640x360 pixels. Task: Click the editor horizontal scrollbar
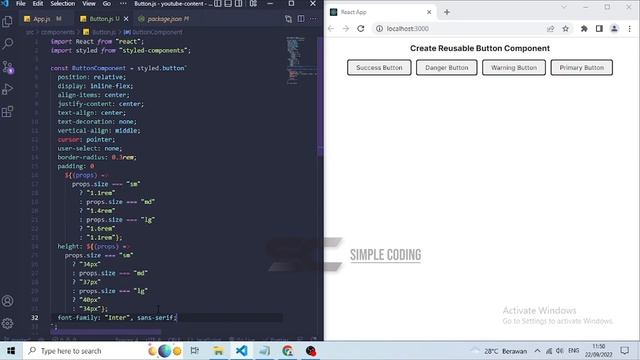point(105,332)
